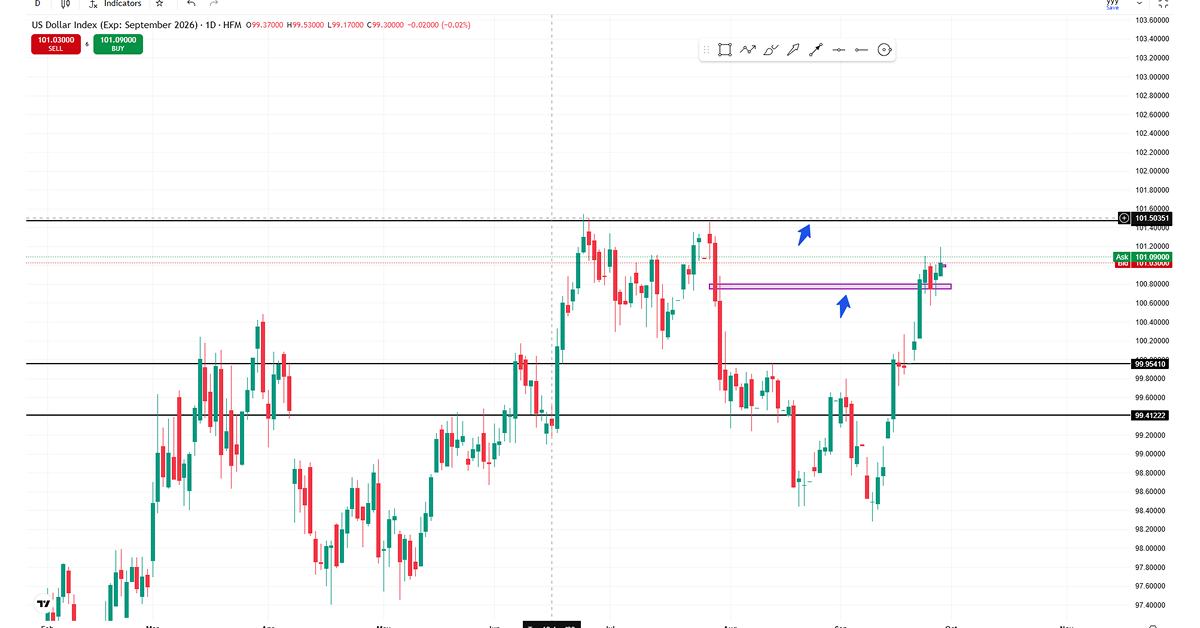Open the function fx indicator templates icon
1200x628 pixels.
91,4
